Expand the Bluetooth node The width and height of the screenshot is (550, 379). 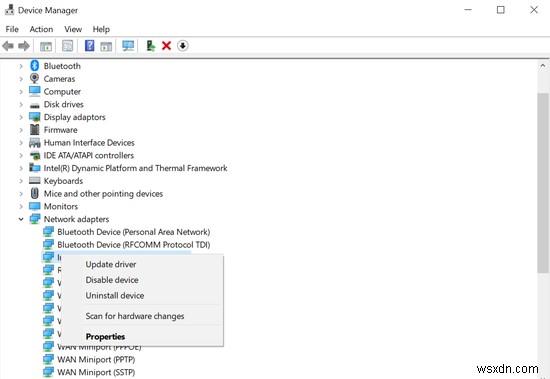coord(21,66)
